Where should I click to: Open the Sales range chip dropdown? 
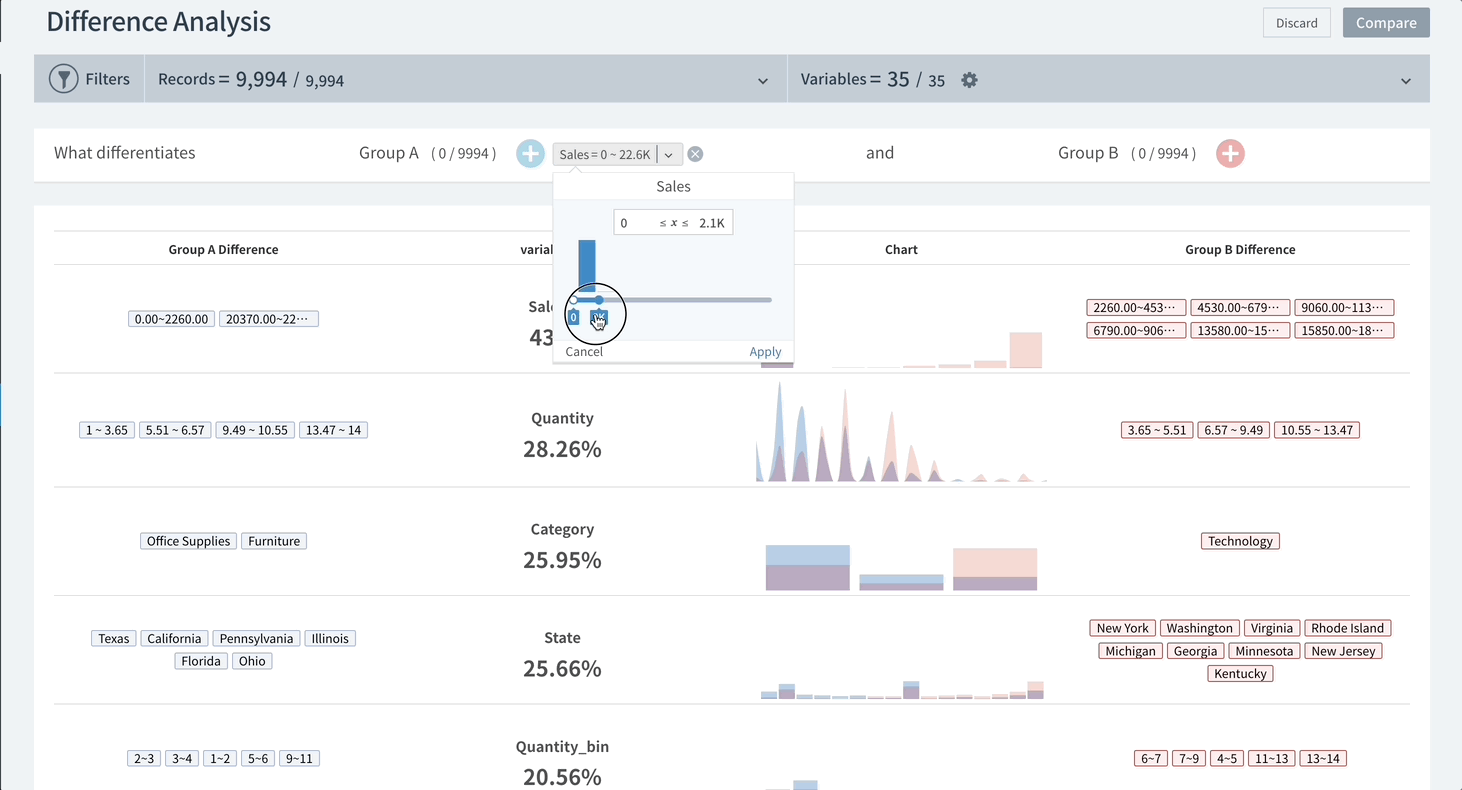(670, 154)
